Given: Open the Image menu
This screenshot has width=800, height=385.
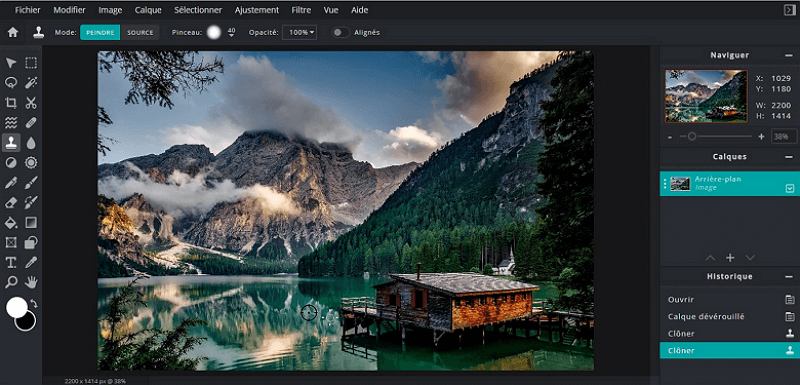Looking at the screenshot, I should pyautogui.click(x=110, y=10).
